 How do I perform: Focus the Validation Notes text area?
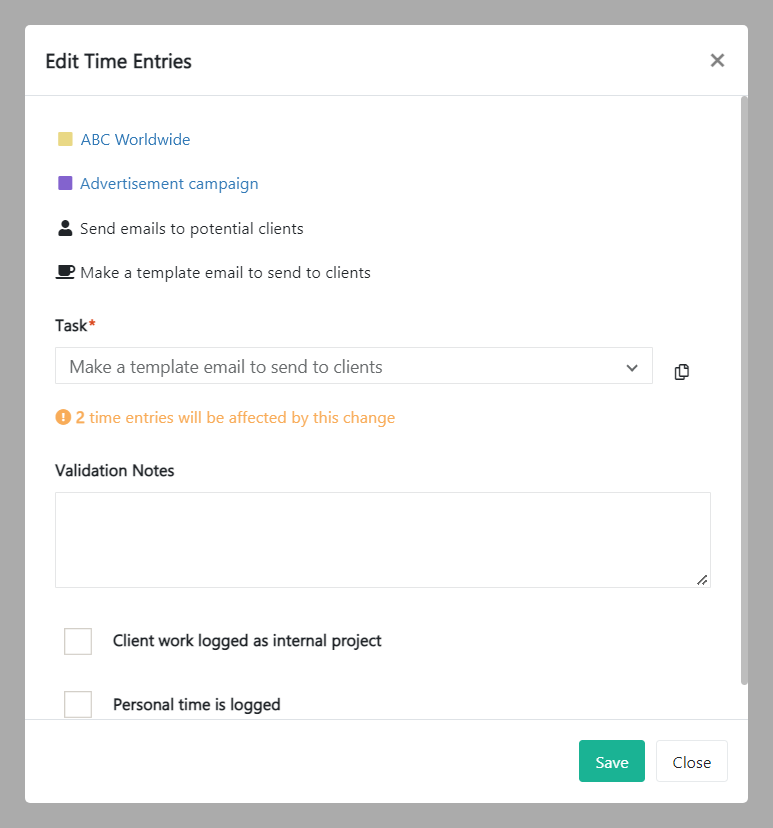point(382,539)
